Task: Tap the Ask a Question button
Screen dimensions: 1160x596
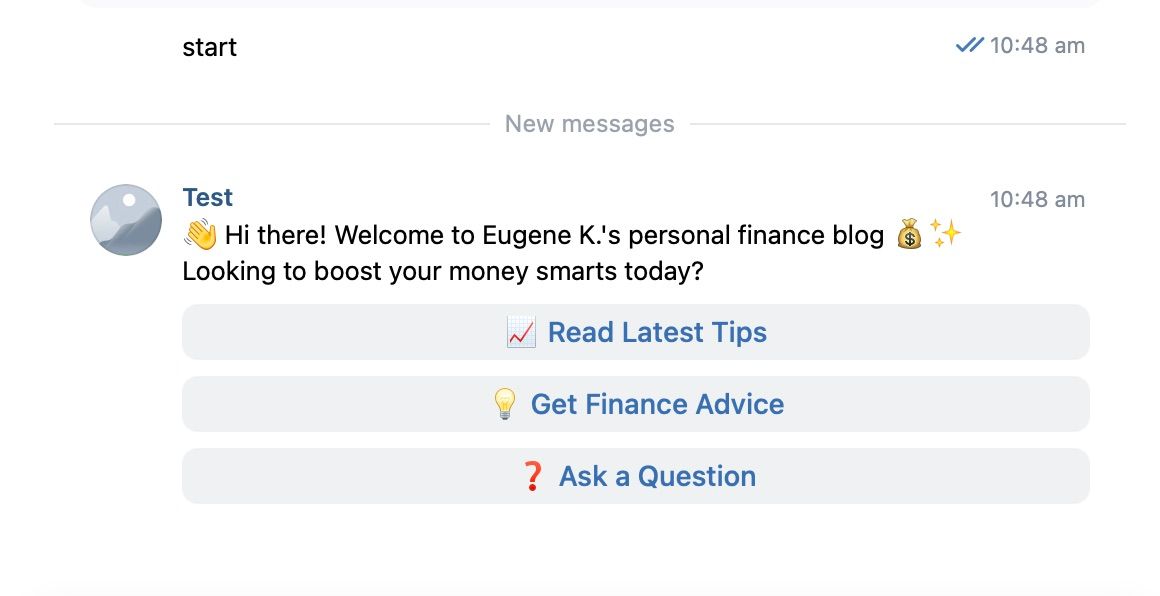Action: click(635, 476)
